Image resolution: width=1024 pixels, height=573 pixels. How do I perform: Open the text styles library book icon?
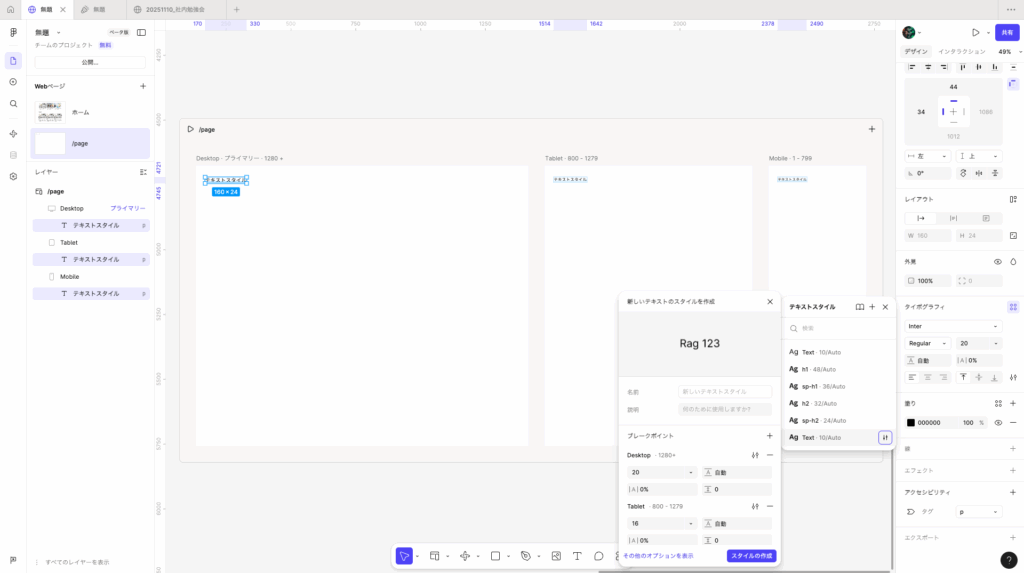(859, 307)
